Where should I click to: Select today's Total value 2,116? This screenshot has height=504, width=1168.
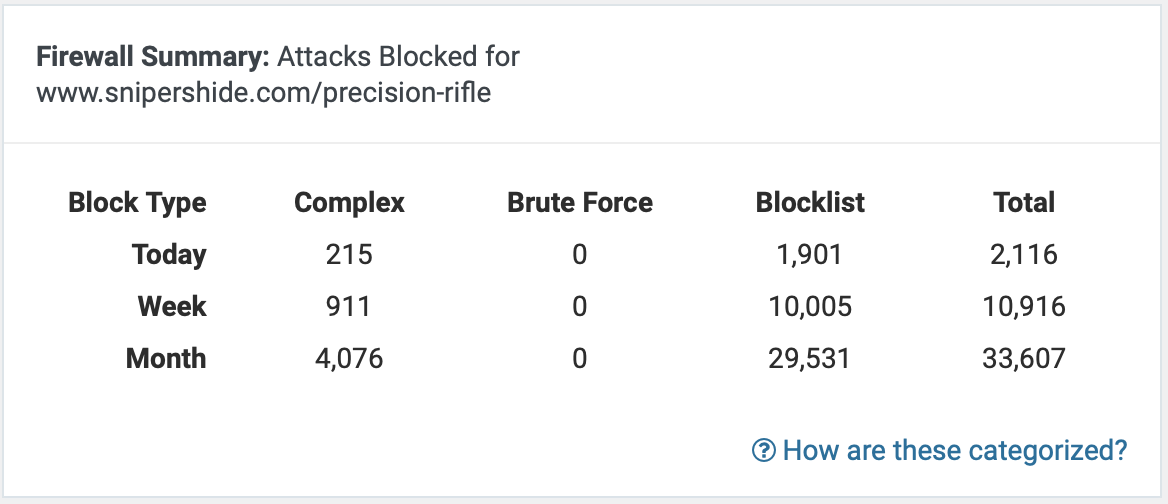point(1024,255)
